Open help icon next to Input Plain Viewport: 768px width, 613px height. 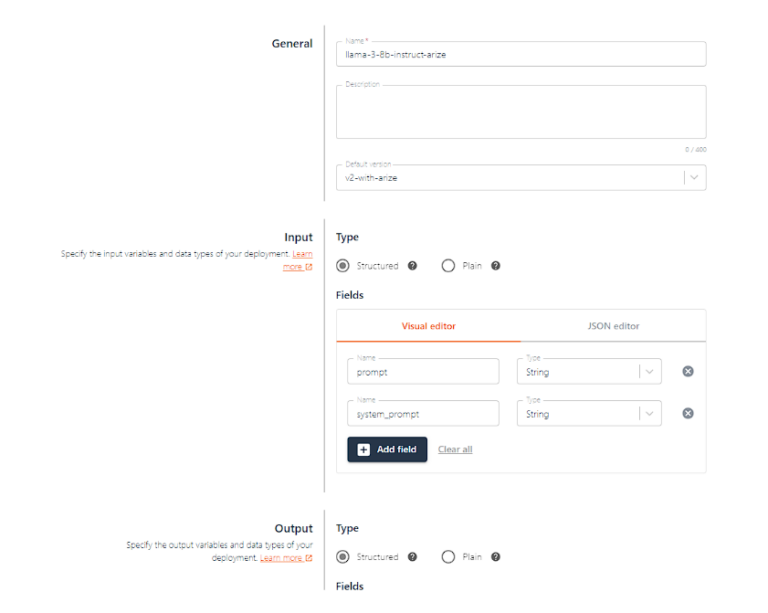[x=496, y=266]
